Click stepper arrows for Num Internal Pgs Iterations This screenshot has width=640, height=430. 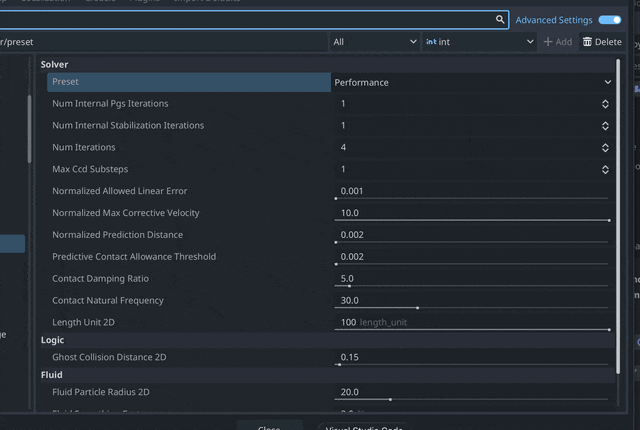605,104
